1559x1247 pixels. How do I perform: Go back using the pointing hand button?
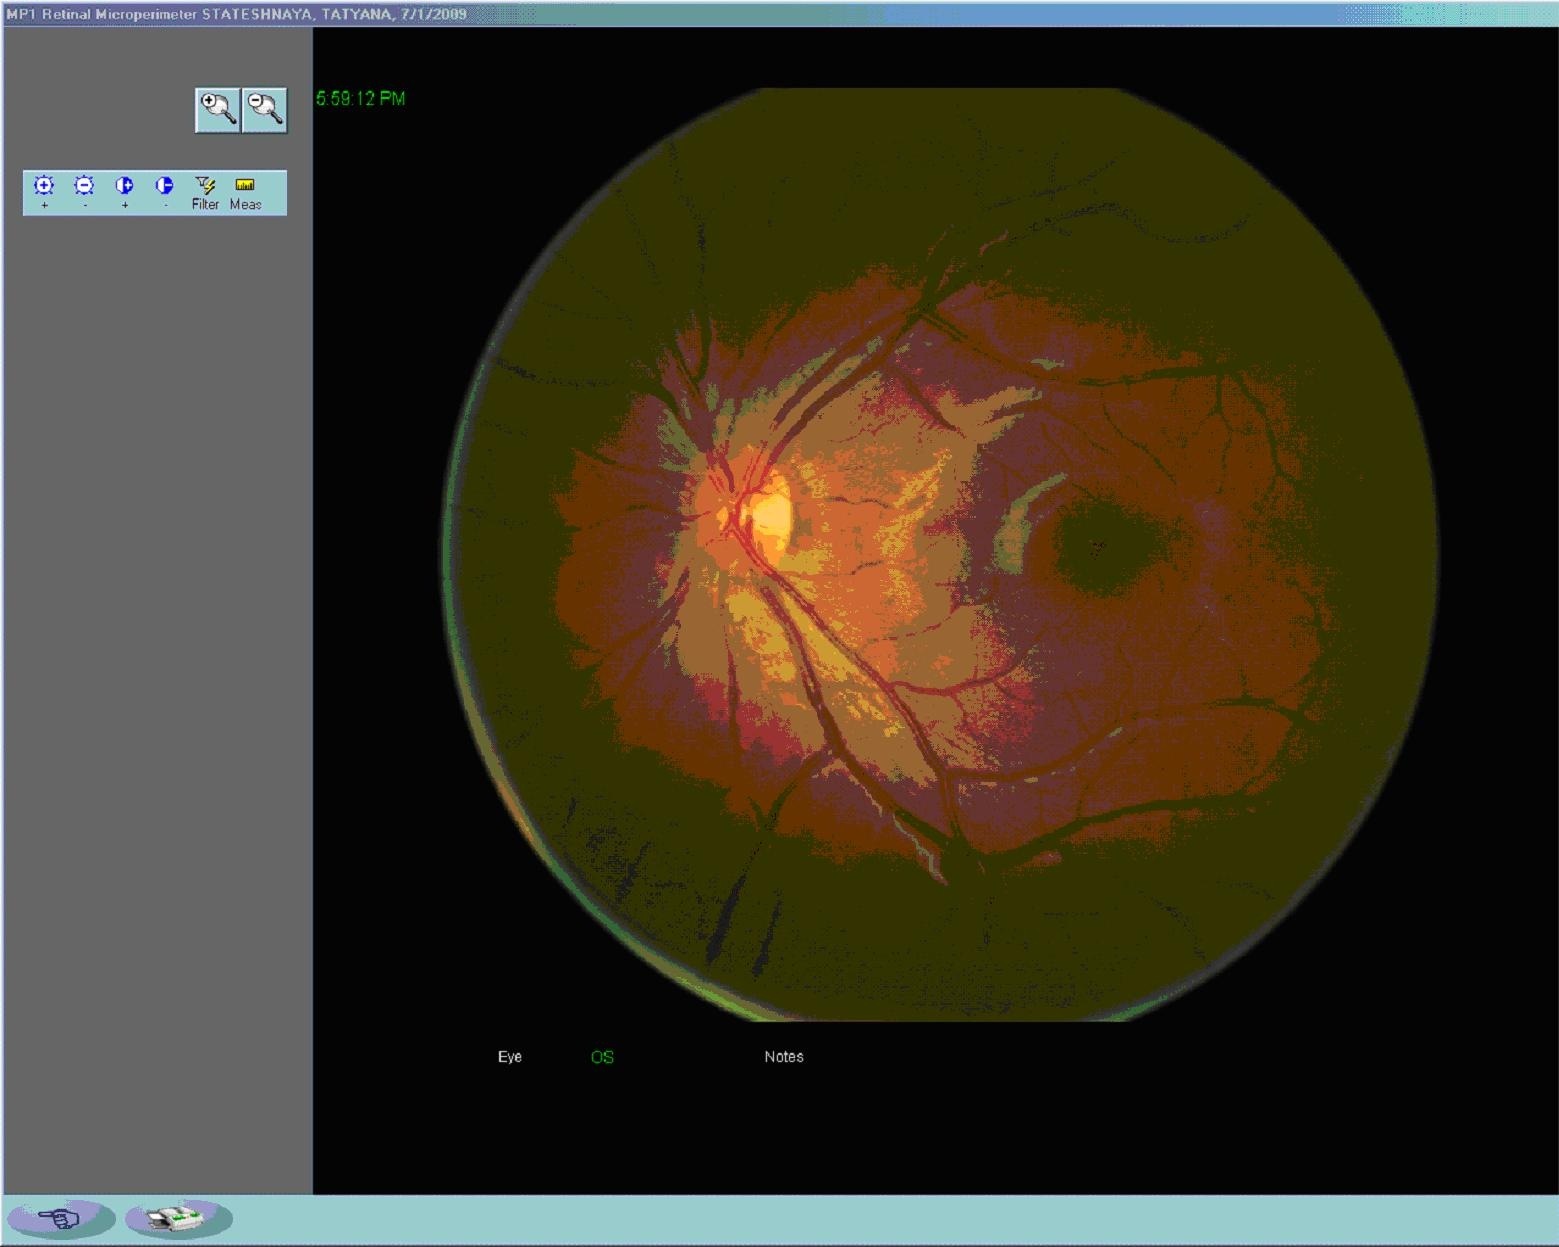pyautogui.click(x=62, y=1219)
